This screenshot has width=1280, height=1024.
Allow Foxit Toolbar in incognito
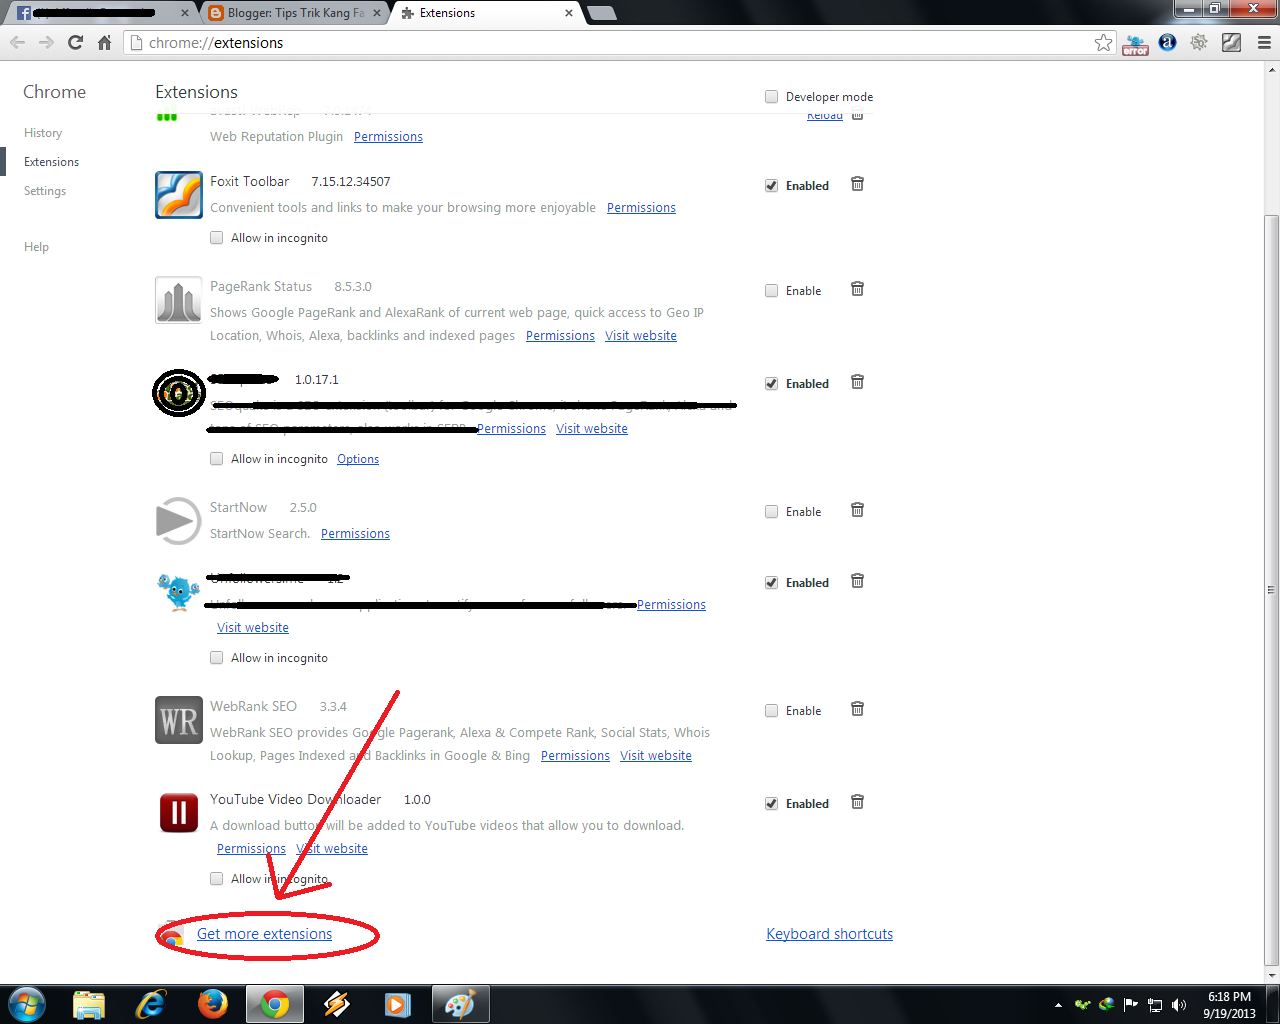tap(216, 238)
